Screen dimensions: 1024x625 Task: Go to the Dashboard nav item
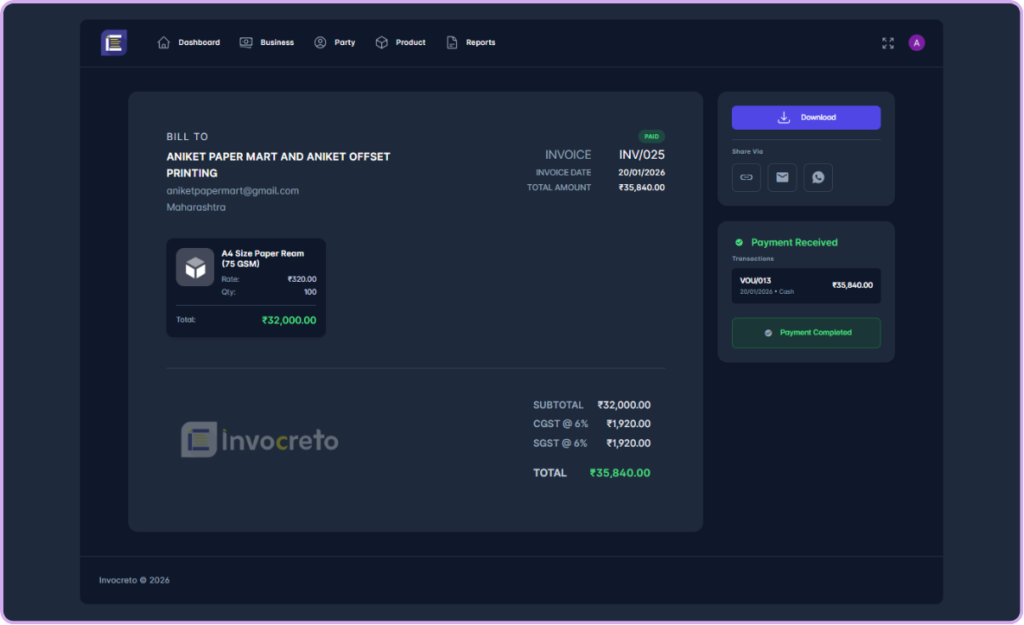click(189, 43)
